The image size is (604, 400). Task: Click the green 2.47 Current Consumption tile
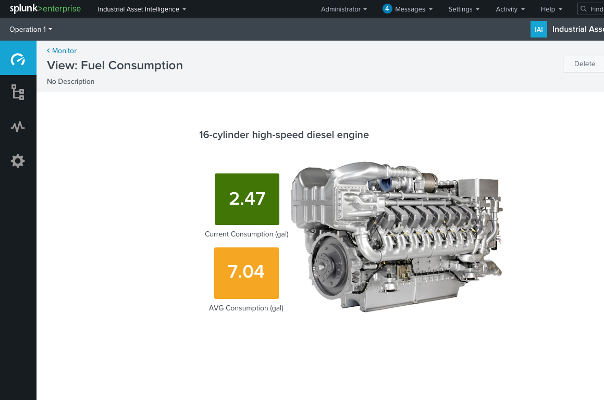pyautogui.click(x=247, y=198)
